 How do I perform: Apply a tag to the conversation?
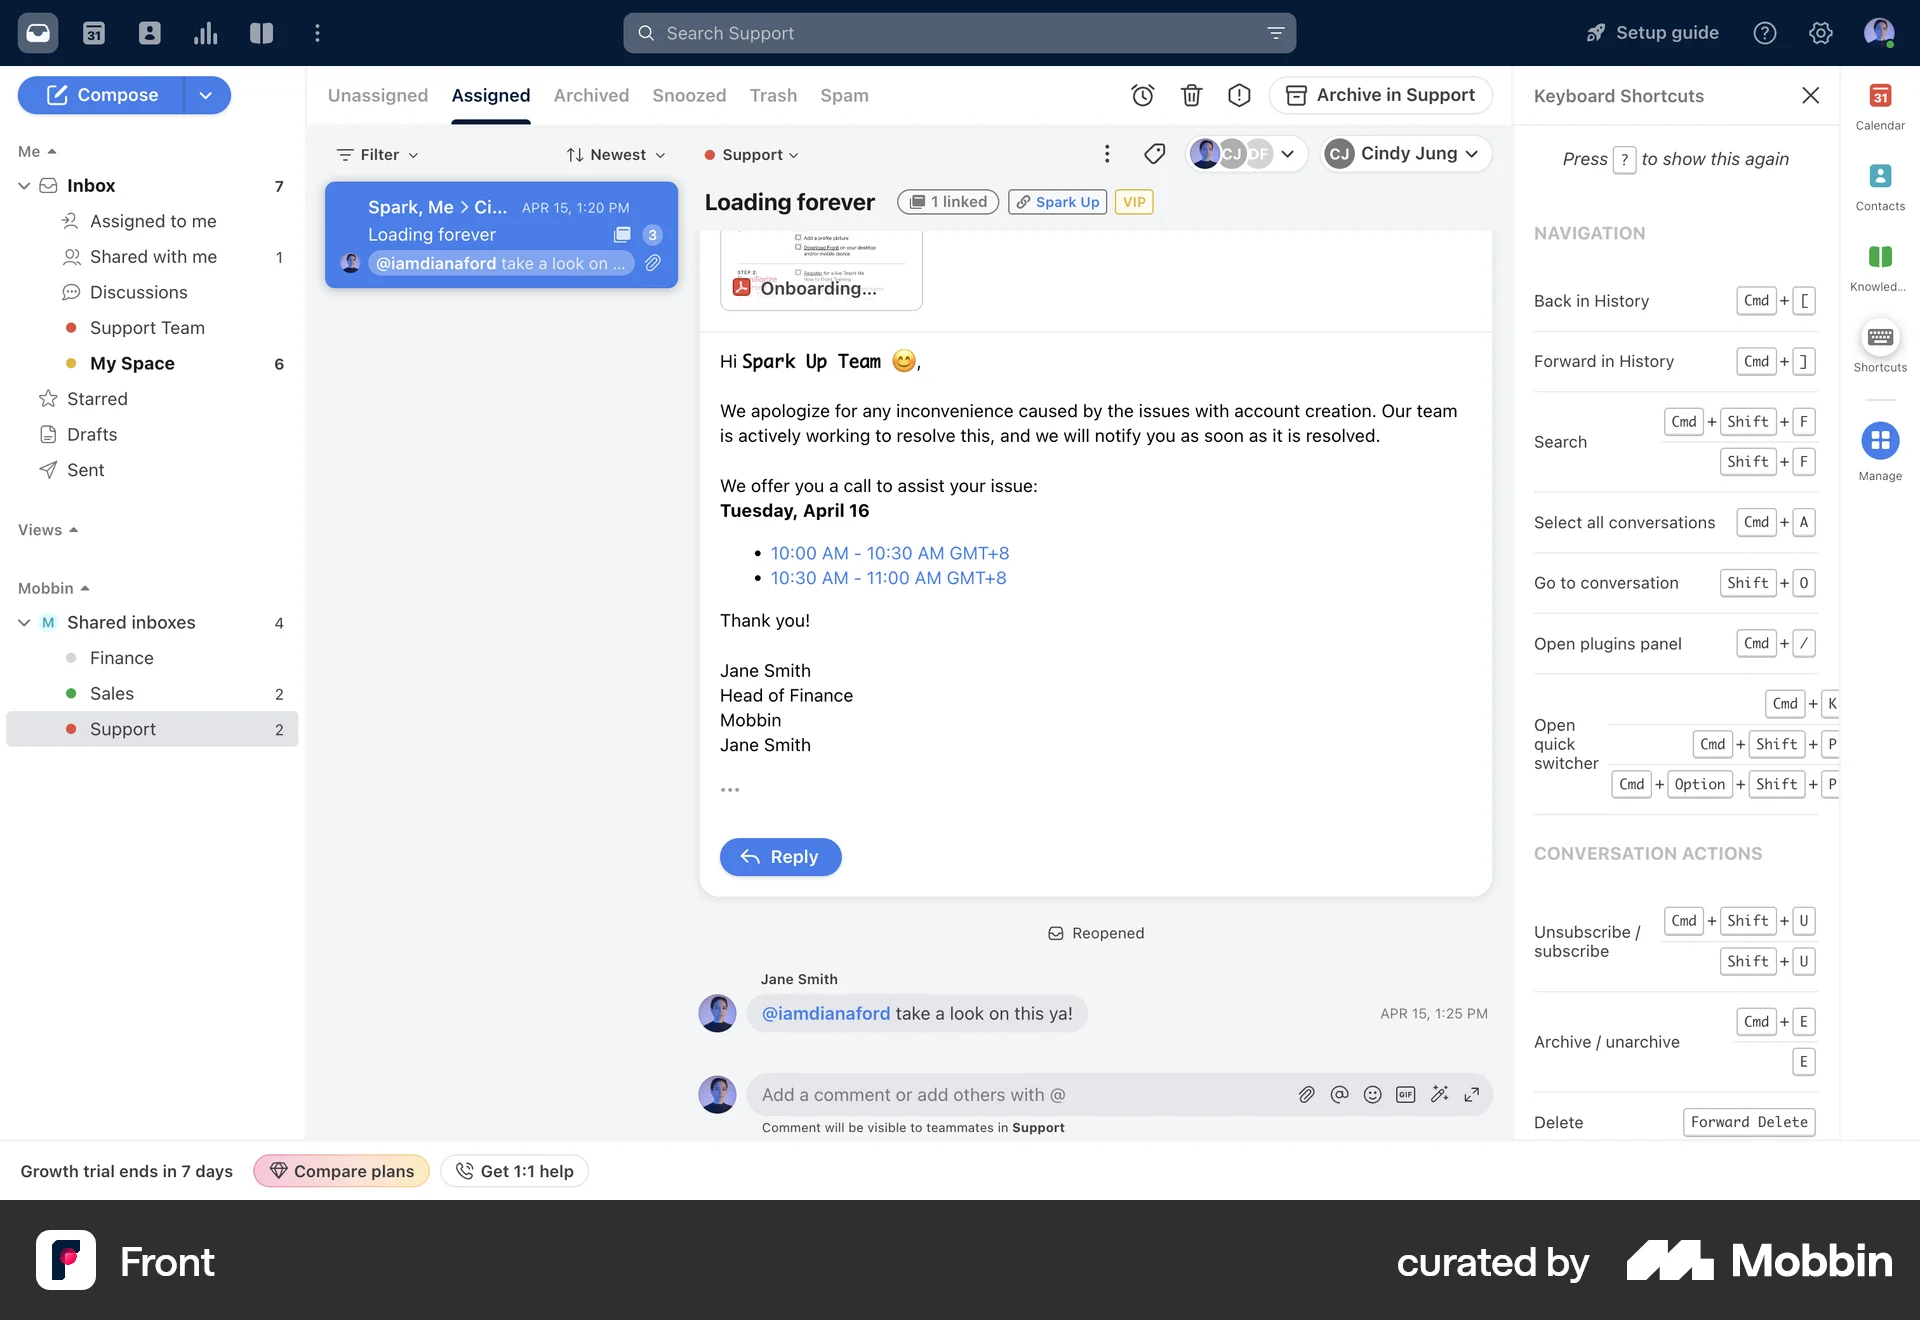point(1154,154)
